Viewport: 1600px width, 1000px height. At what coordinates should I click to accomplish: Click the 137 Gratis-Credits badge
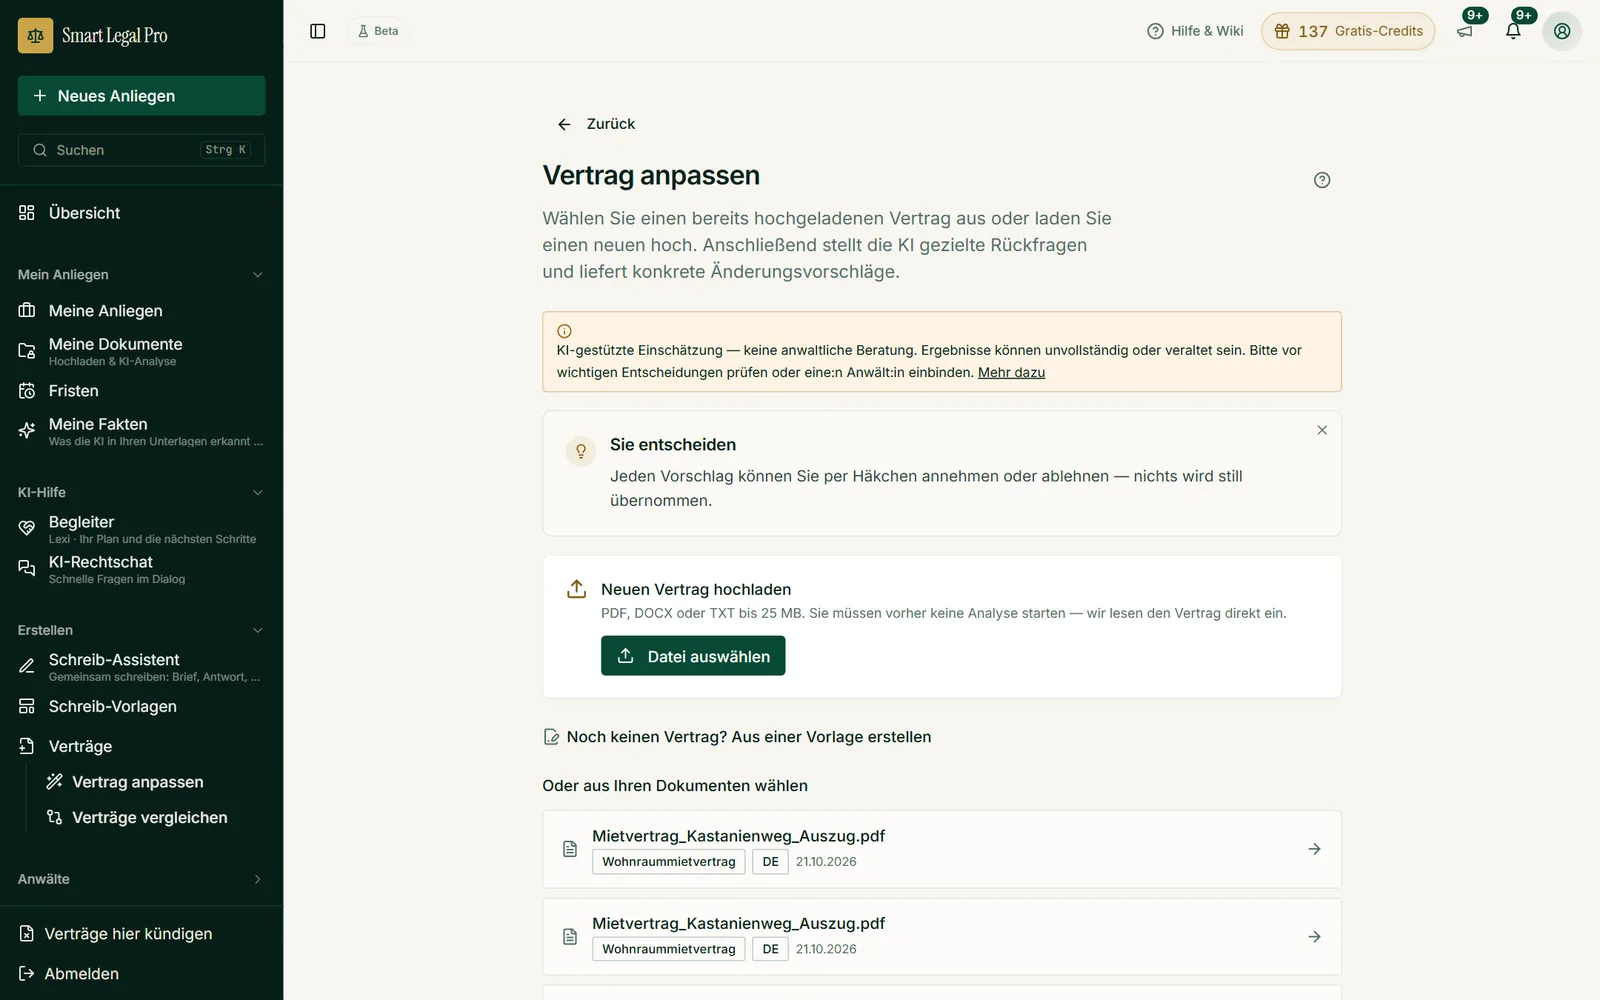tap(1348, 31)
